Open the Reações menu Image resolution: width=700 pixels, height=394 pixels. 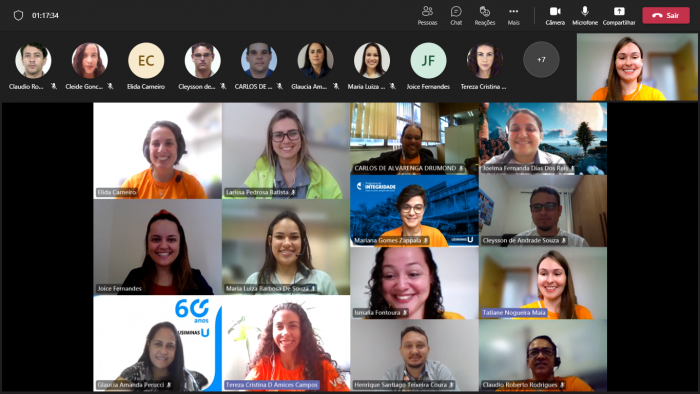pos(484,16)
